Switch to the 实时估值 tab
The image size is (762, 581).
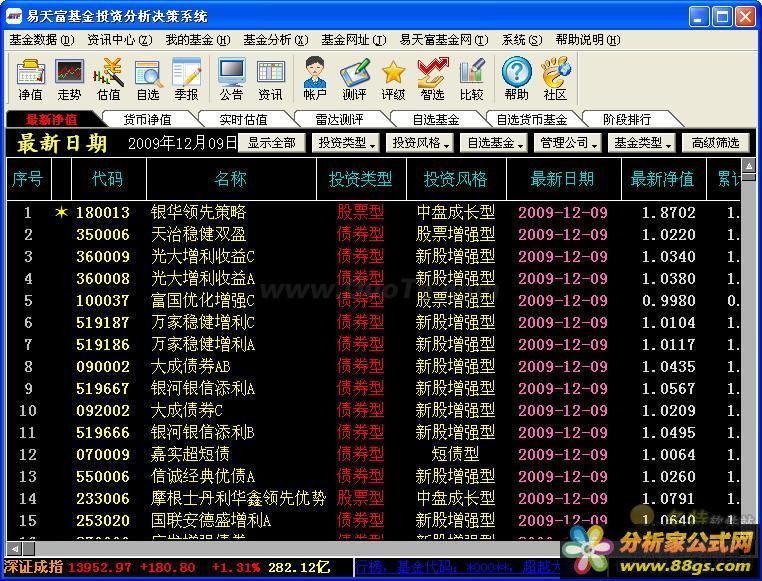[243, 119]
